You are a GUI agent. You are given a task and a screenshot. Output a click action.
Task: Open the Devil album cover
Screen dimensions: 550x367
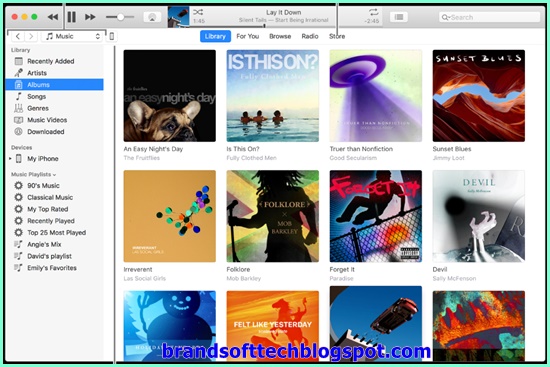(479, 216)
